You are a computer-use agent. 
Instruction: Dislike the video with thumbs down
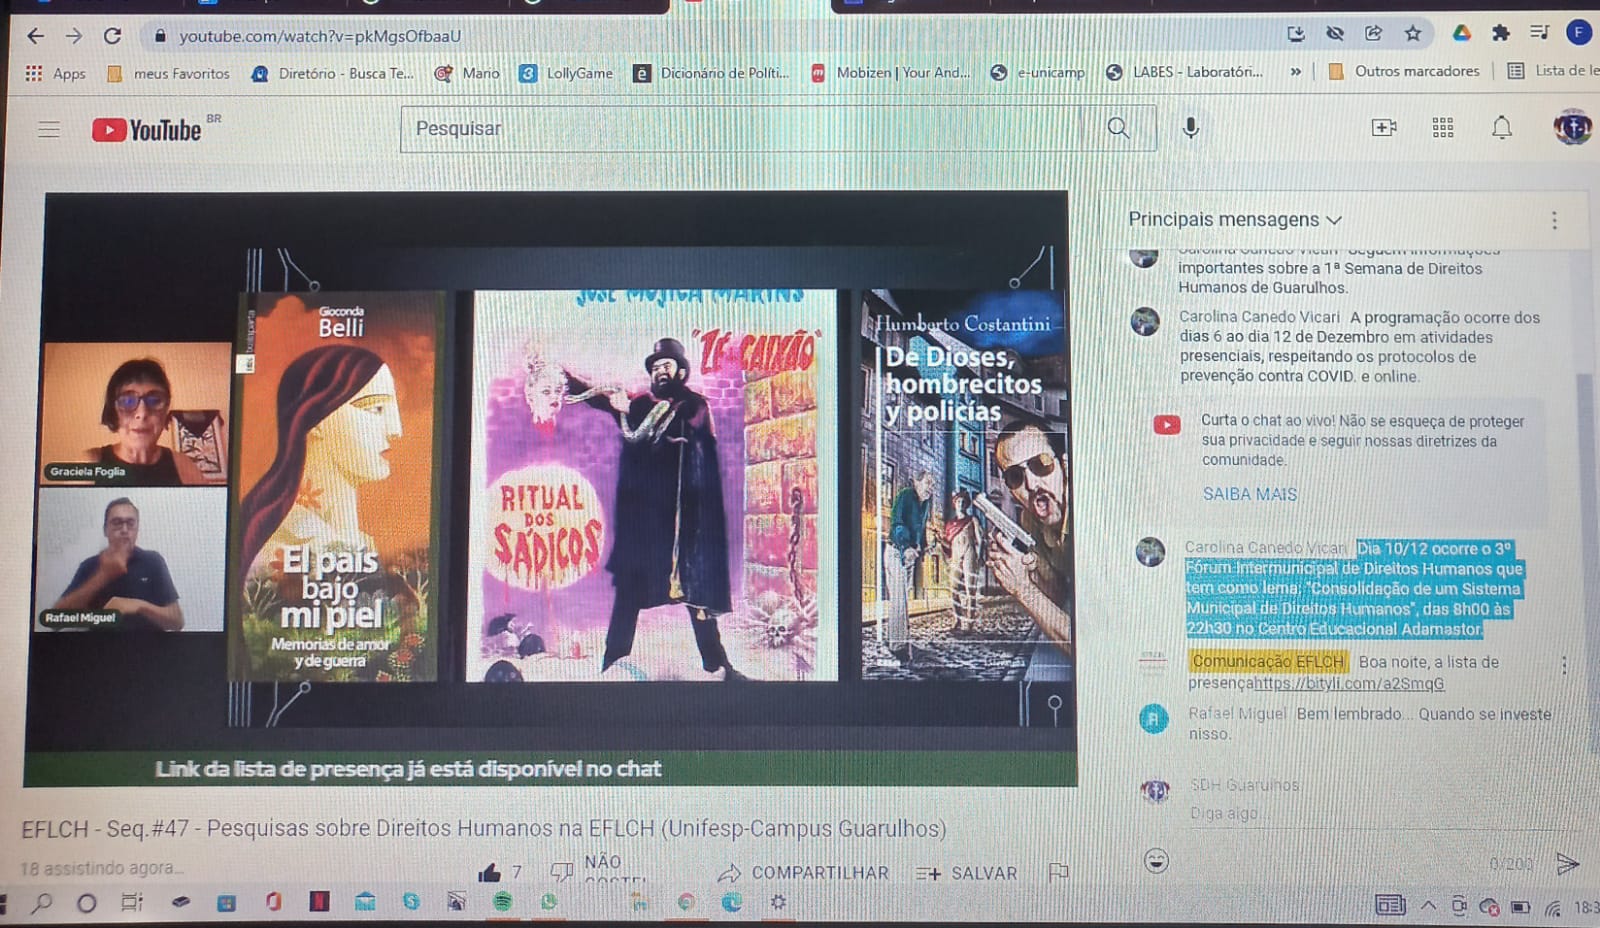click(x=562, y=872)
